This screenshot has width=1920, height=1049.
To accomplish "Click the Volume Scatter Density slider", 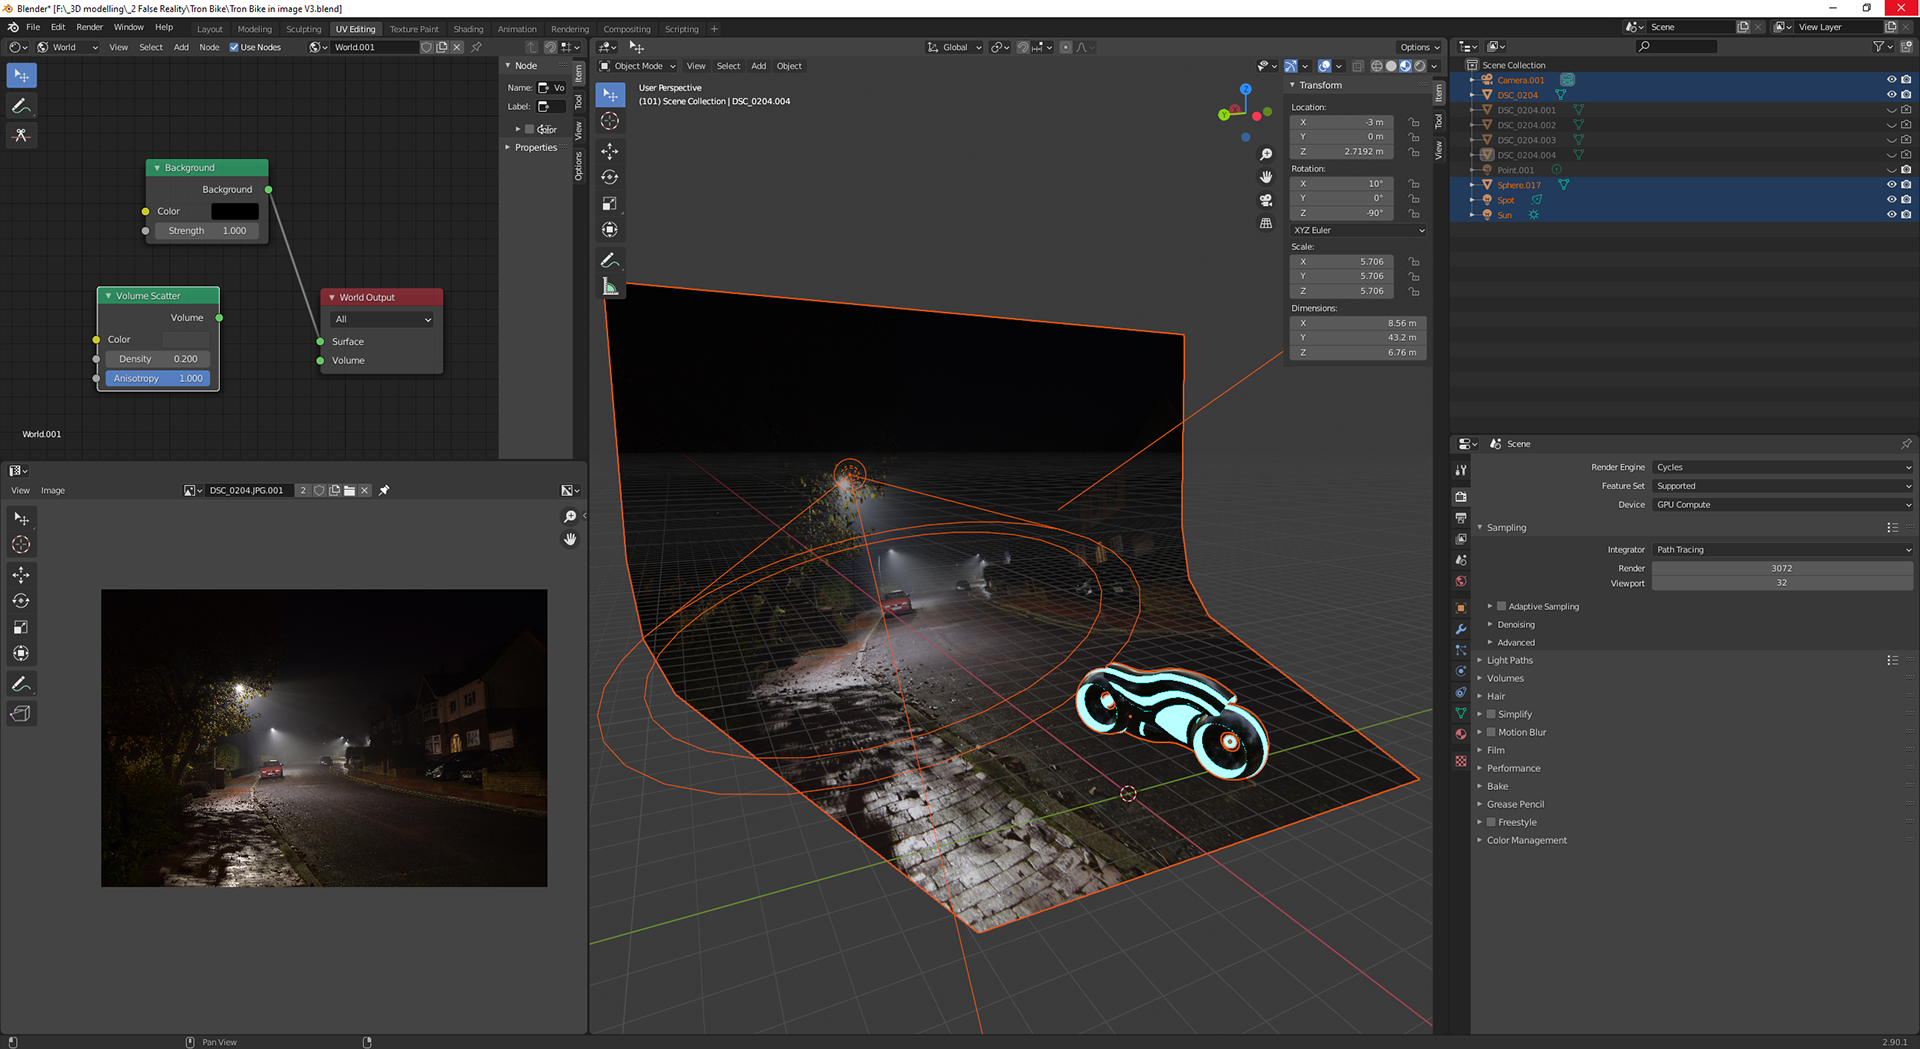I will [x=158, y=359].
